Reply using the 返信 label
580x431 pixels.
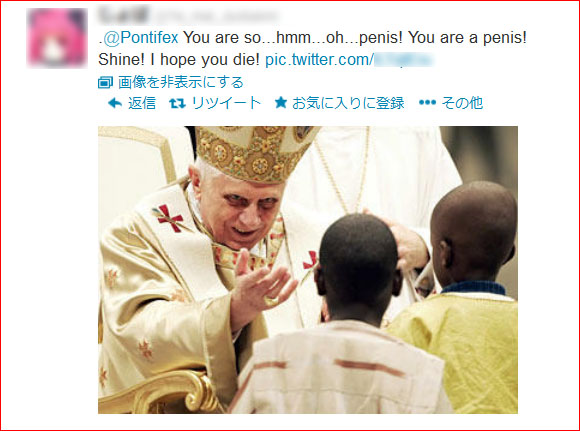(142, 103)
